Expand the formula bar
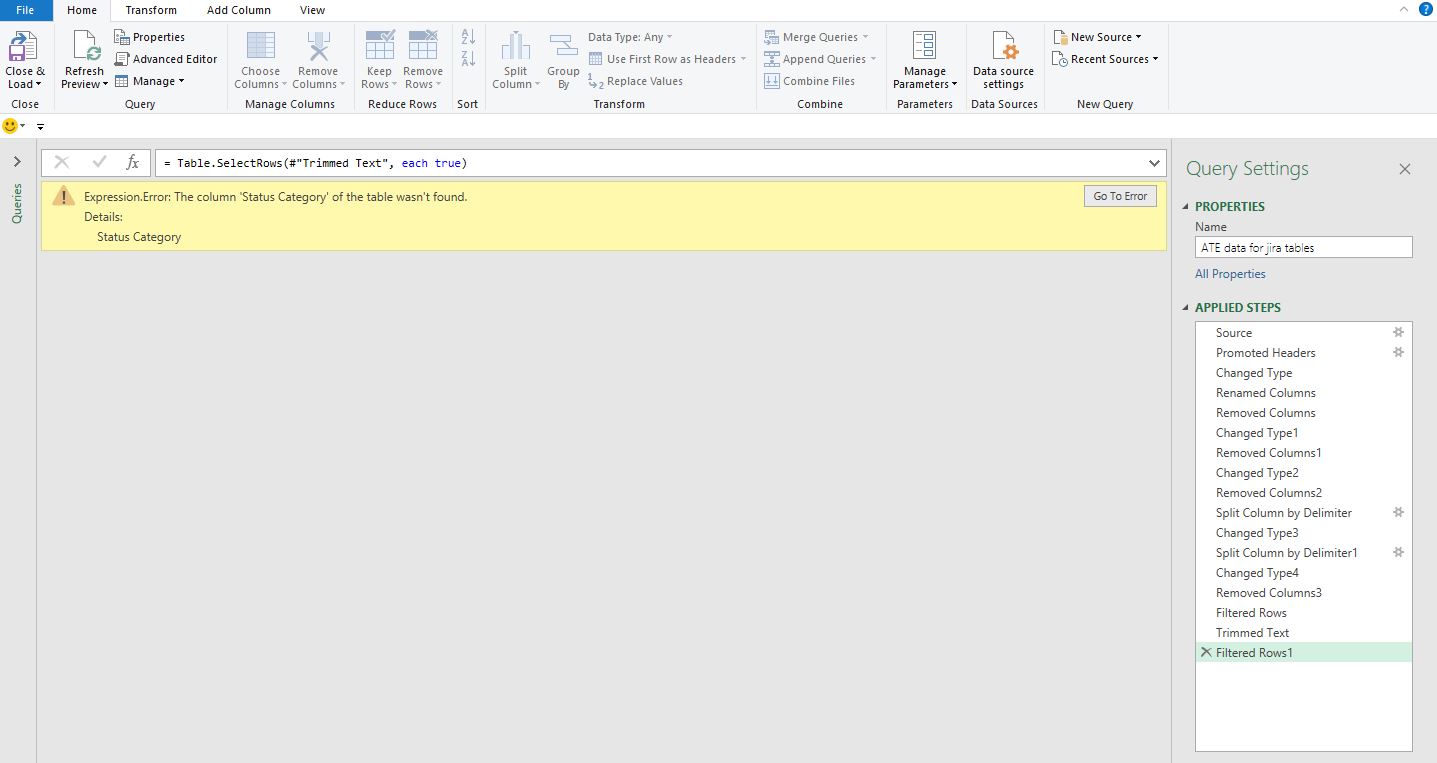The height and width of the screenshot is (763, 1437). [1154, 162]
